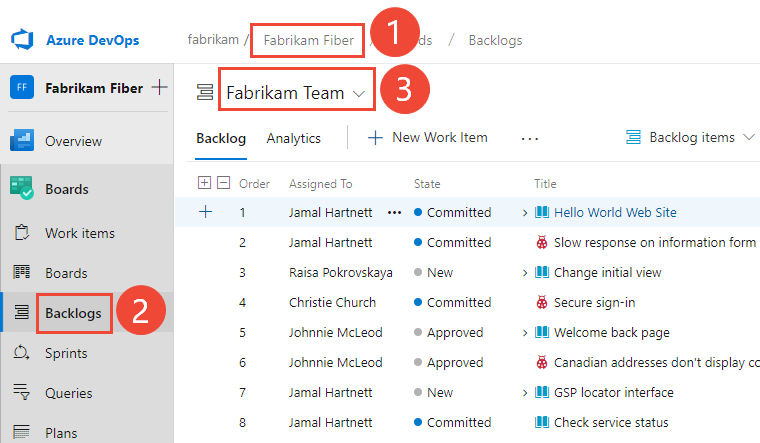
Task: Expand all rows with plus box icon
Action: [205, 183]
